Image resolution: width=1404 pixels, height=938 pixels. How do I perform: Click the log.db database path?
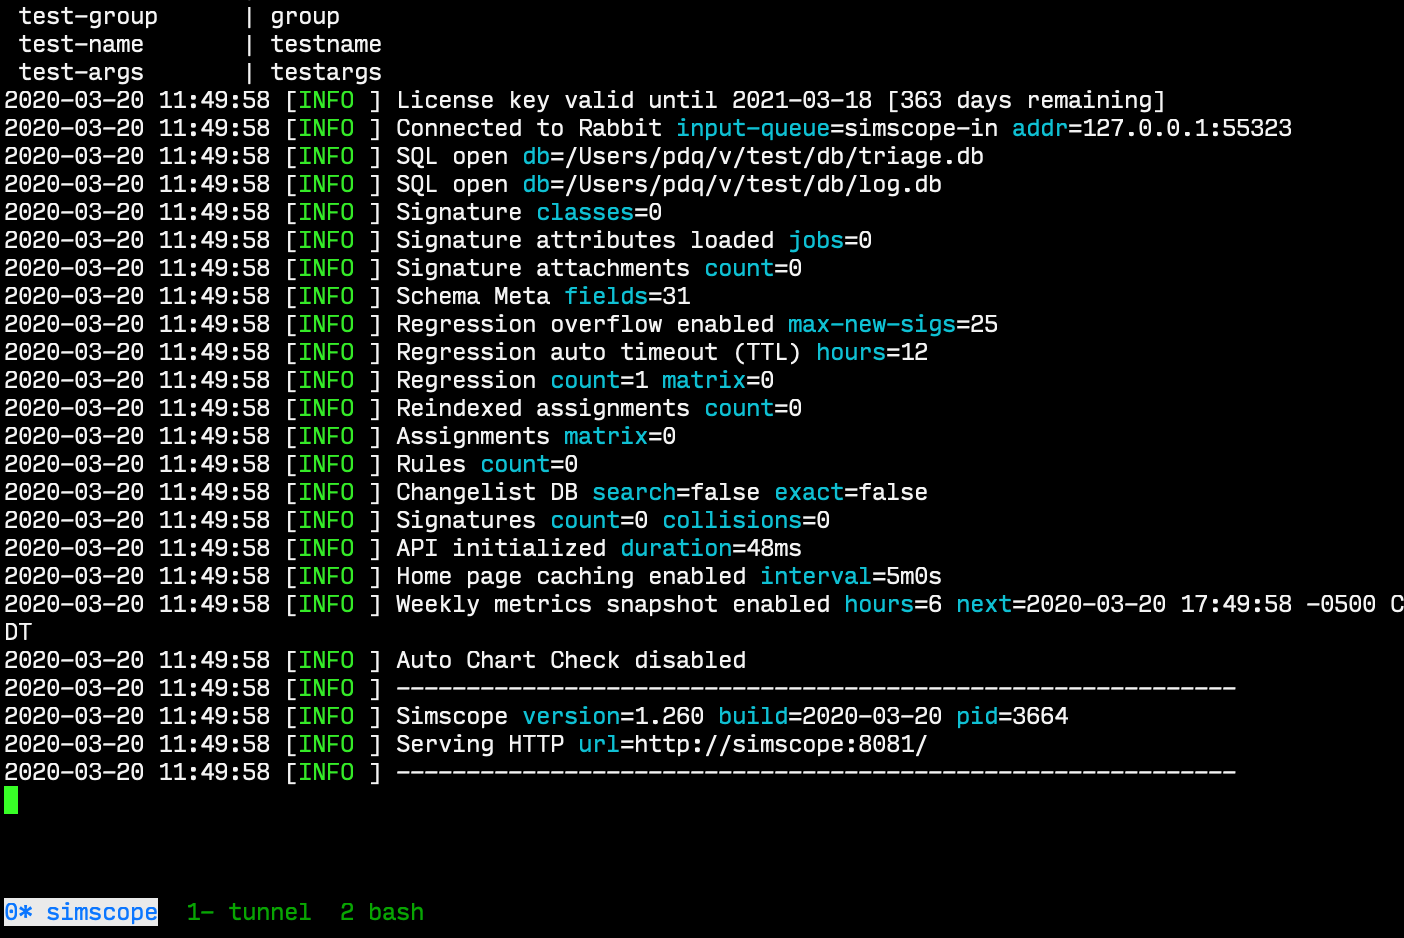753,184
